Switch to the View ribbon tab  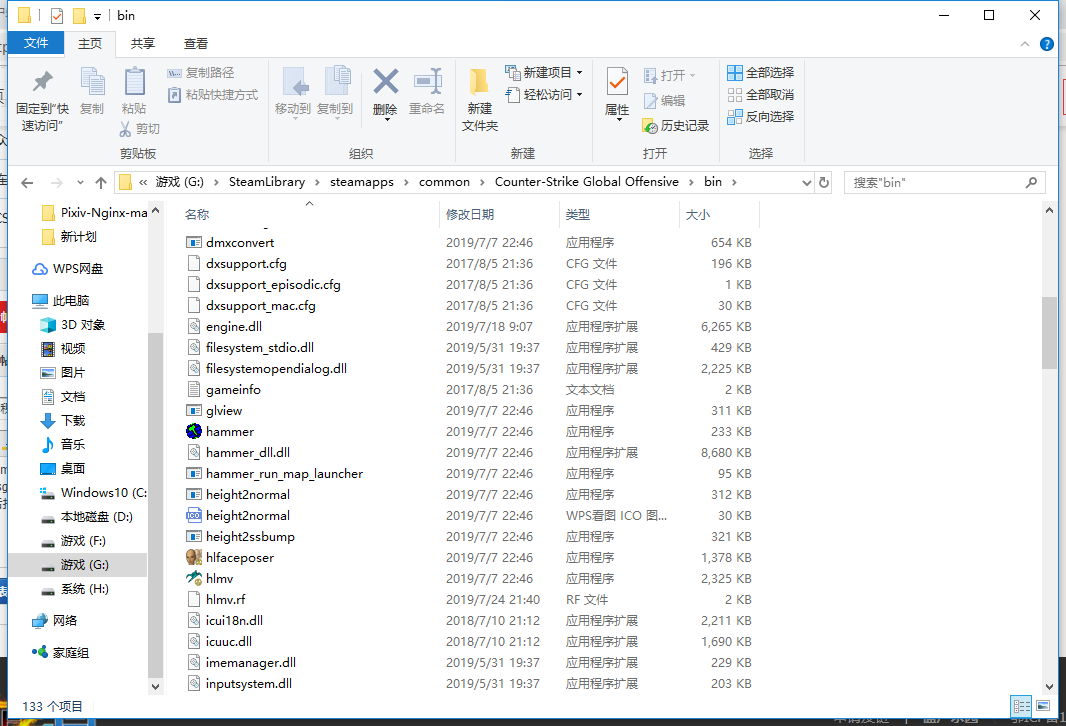[x=196, y=44]
